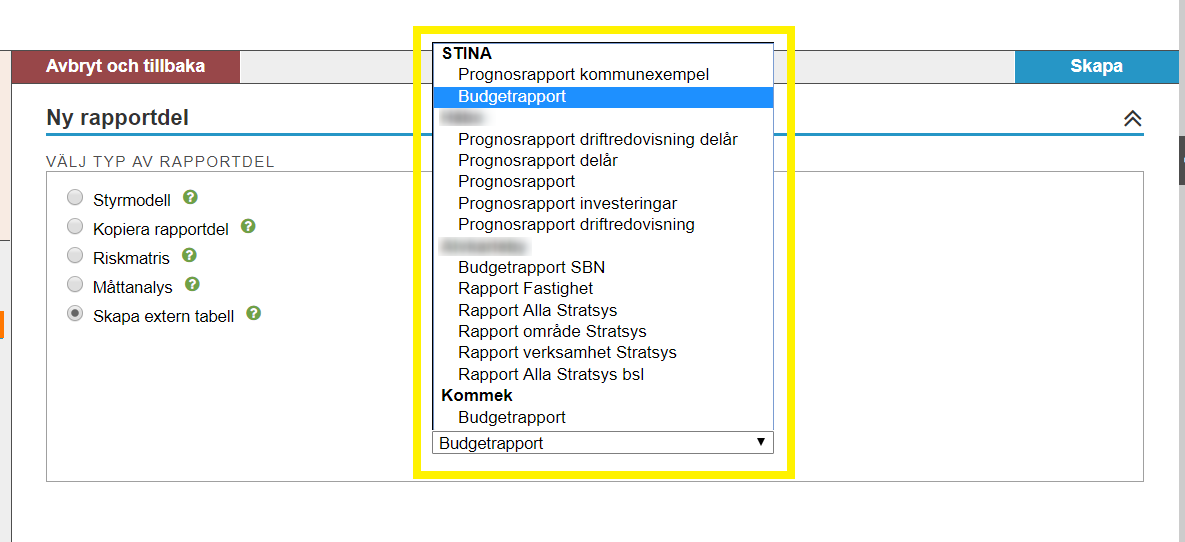This screenshot has width=1185, height=542.
Task: Choose the Måttanalys radio option
Action: pyautogui.click(x=75, y=285)
